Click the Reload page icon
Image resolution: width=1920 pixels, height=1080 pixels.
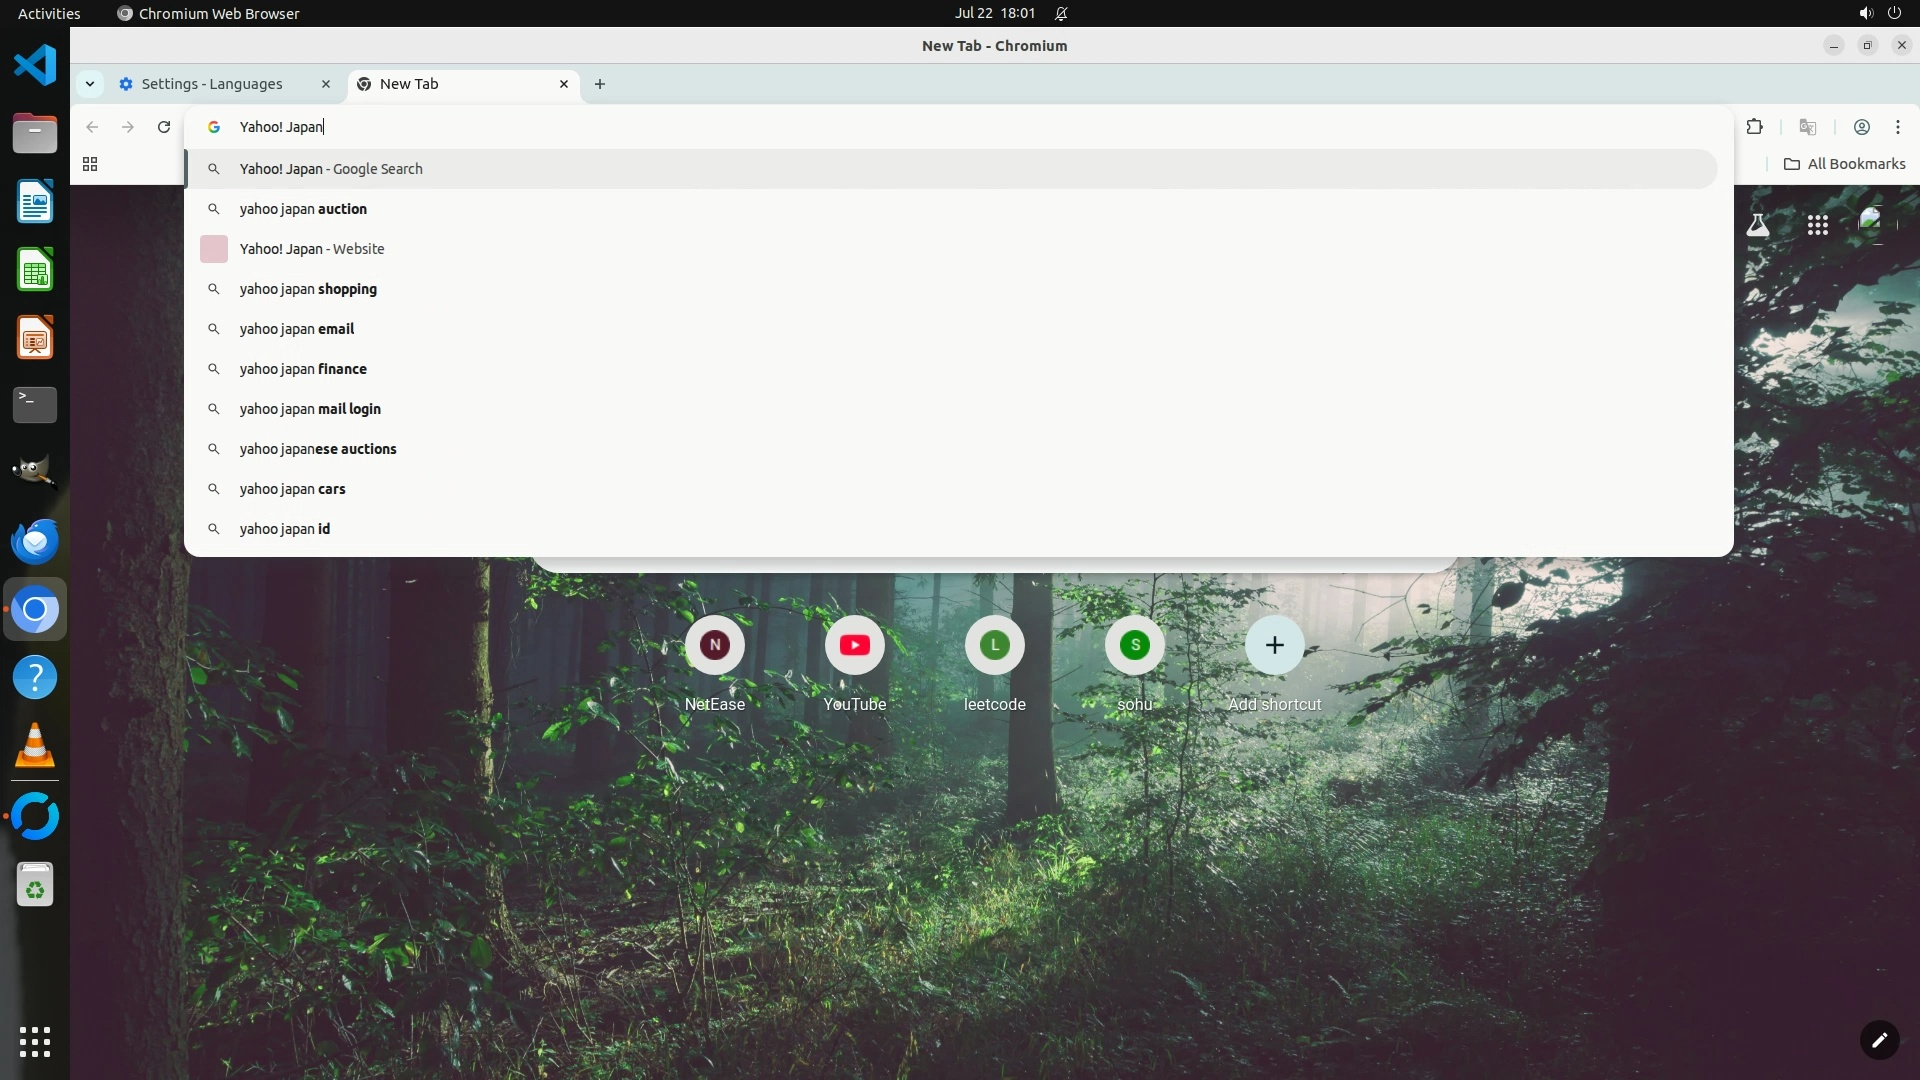[164, 127]
